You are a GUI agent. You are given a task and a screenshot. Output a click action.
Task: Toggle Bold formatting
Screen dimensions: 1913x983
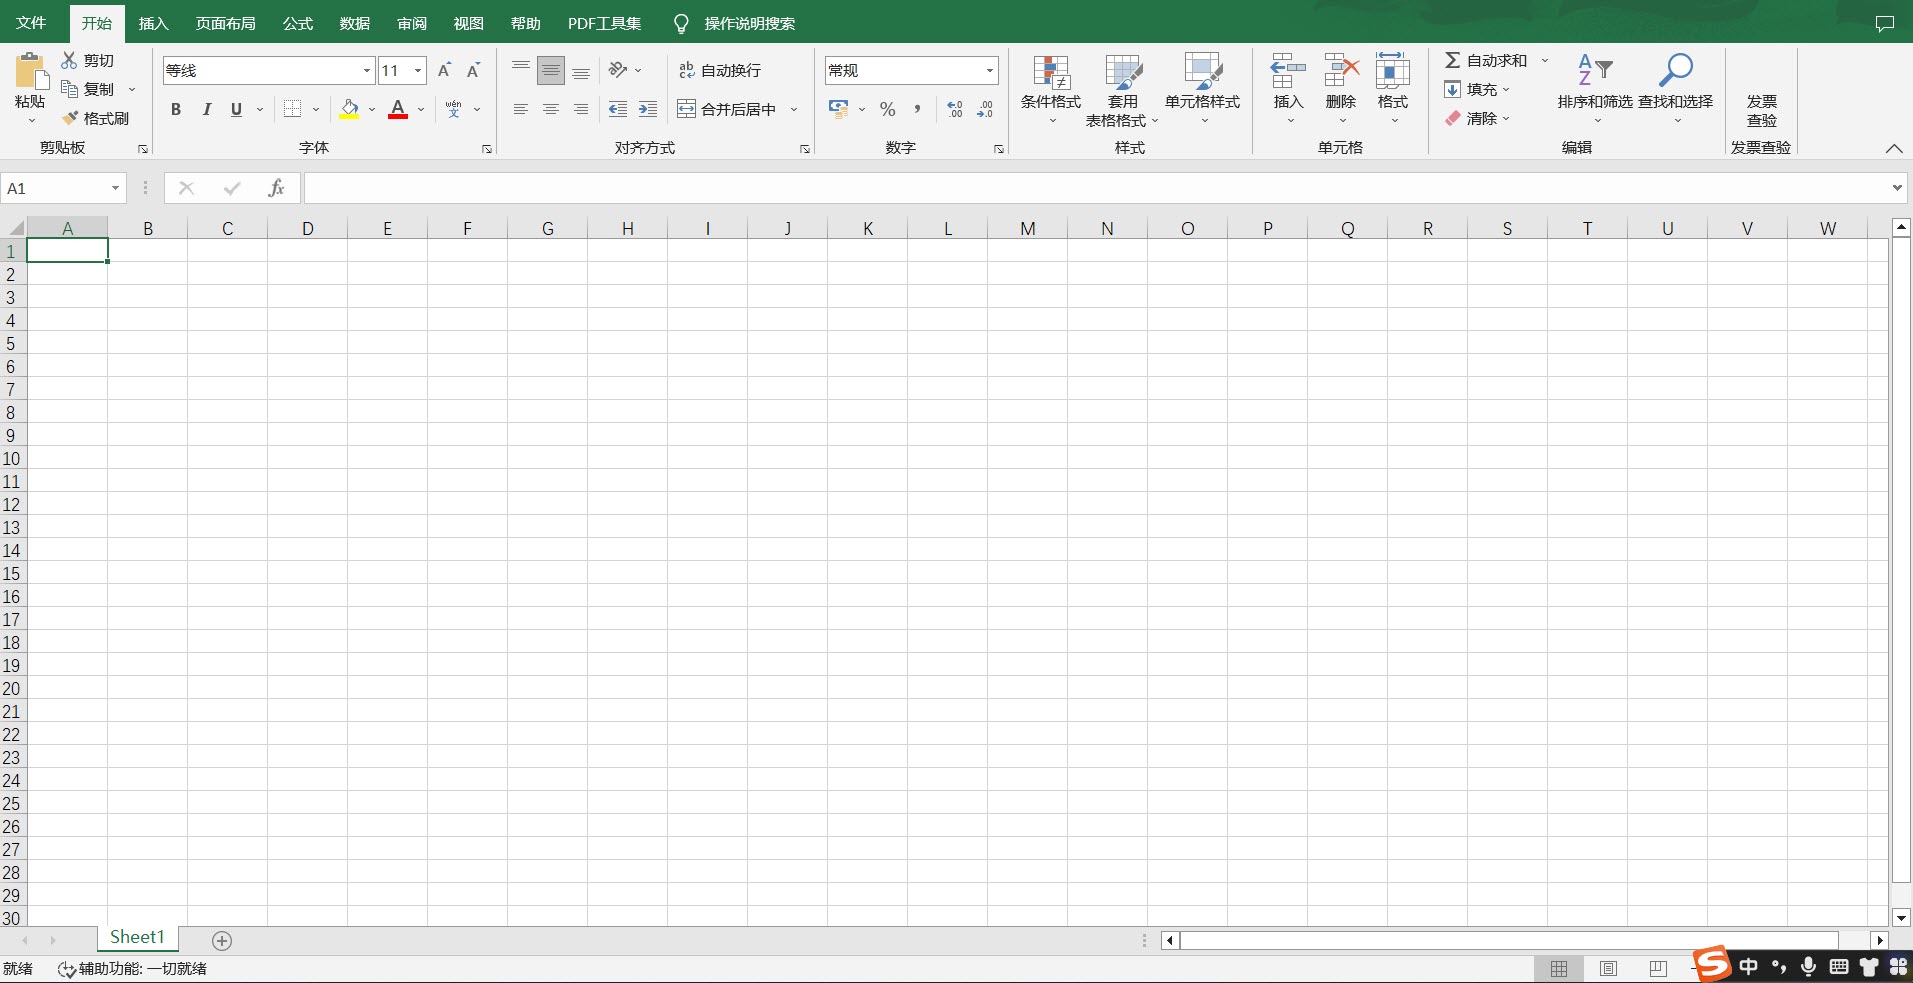(176, 109)
